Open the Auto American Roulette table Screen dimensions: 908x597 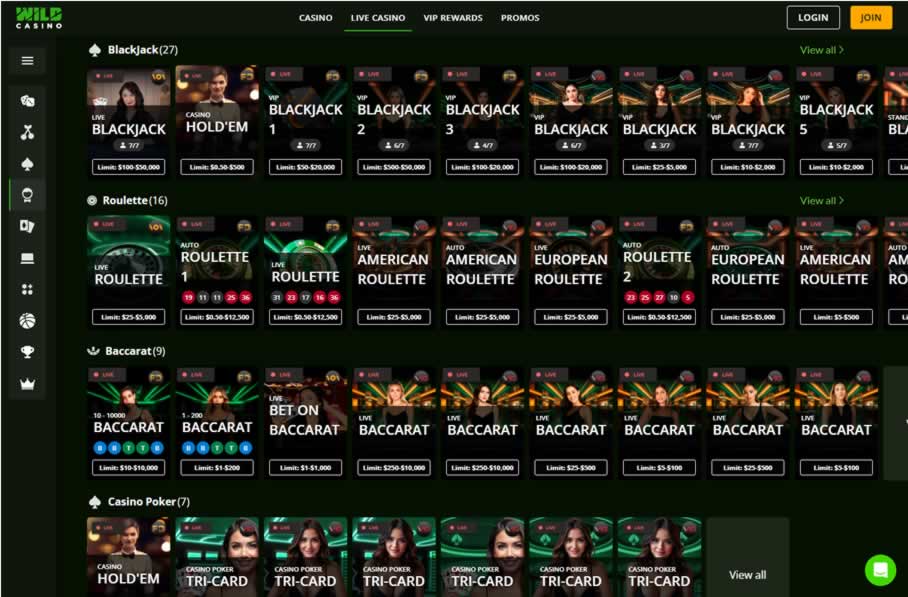482,272
